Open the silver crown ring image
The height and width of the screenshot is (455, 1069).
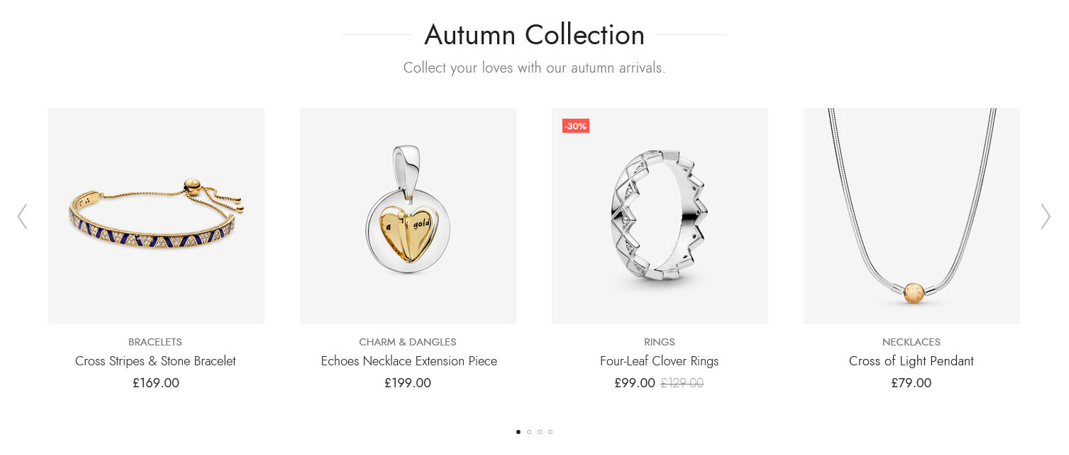click(660, 216)
